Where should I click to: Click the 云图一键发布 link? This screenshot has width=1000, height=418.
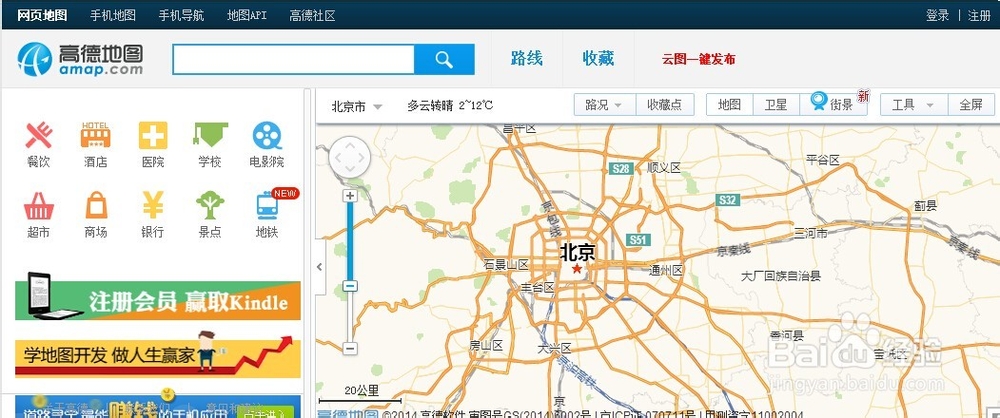point(698,59)
